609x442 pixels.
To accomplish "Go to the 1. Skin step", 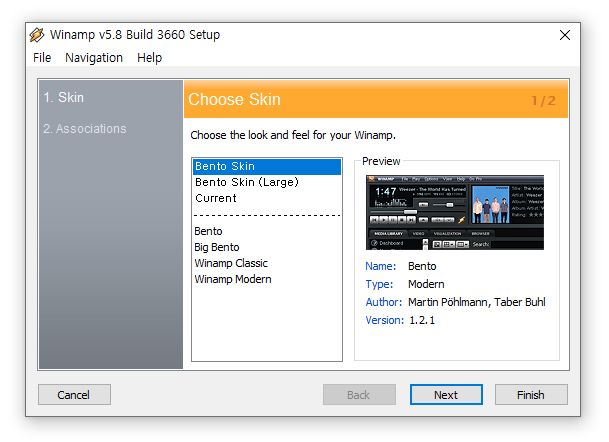I will (x=63, y=97).
